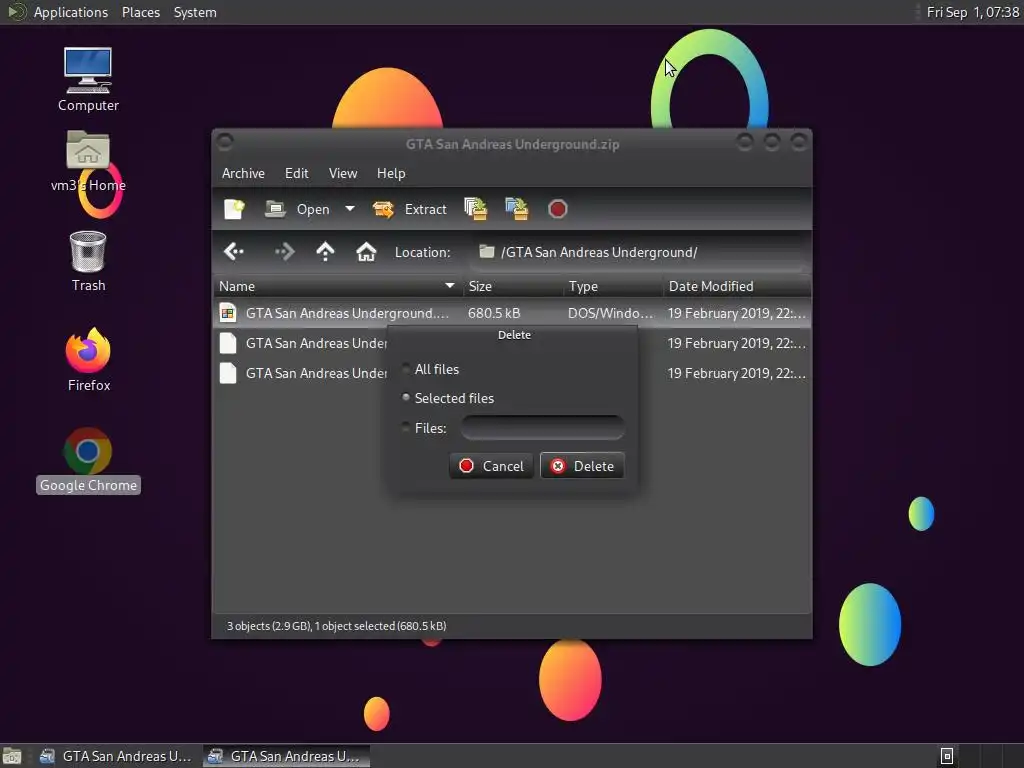Screen dimensions: 1024x768
Task: Click the Add Files toolbar icon
Action: (x=476, y=209)
